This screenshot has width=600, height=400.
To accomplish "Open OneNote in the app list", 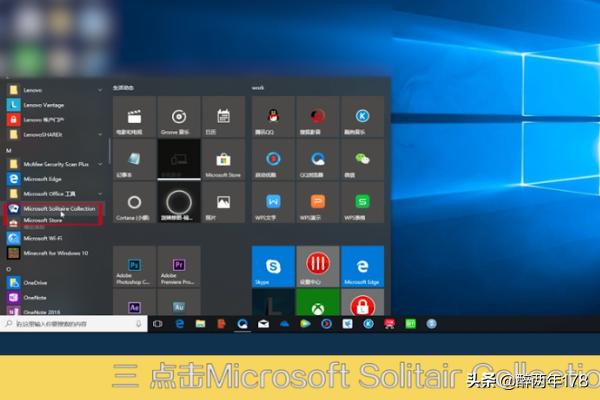I will coord(54,297).
